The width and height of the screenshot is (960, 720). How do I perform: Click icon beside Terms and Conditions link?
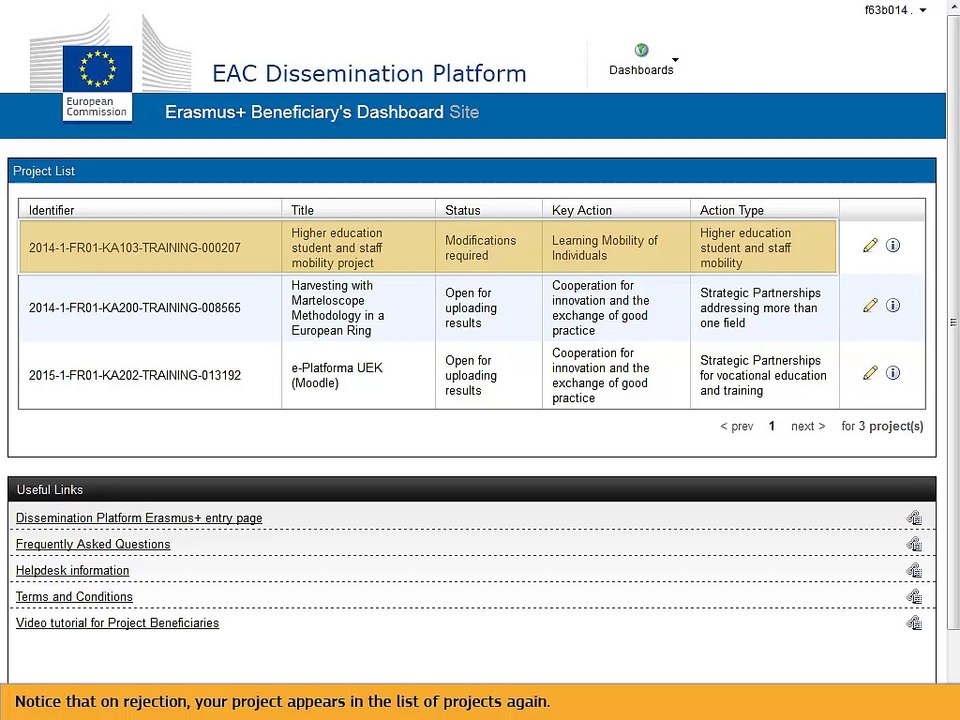(914, 597)
